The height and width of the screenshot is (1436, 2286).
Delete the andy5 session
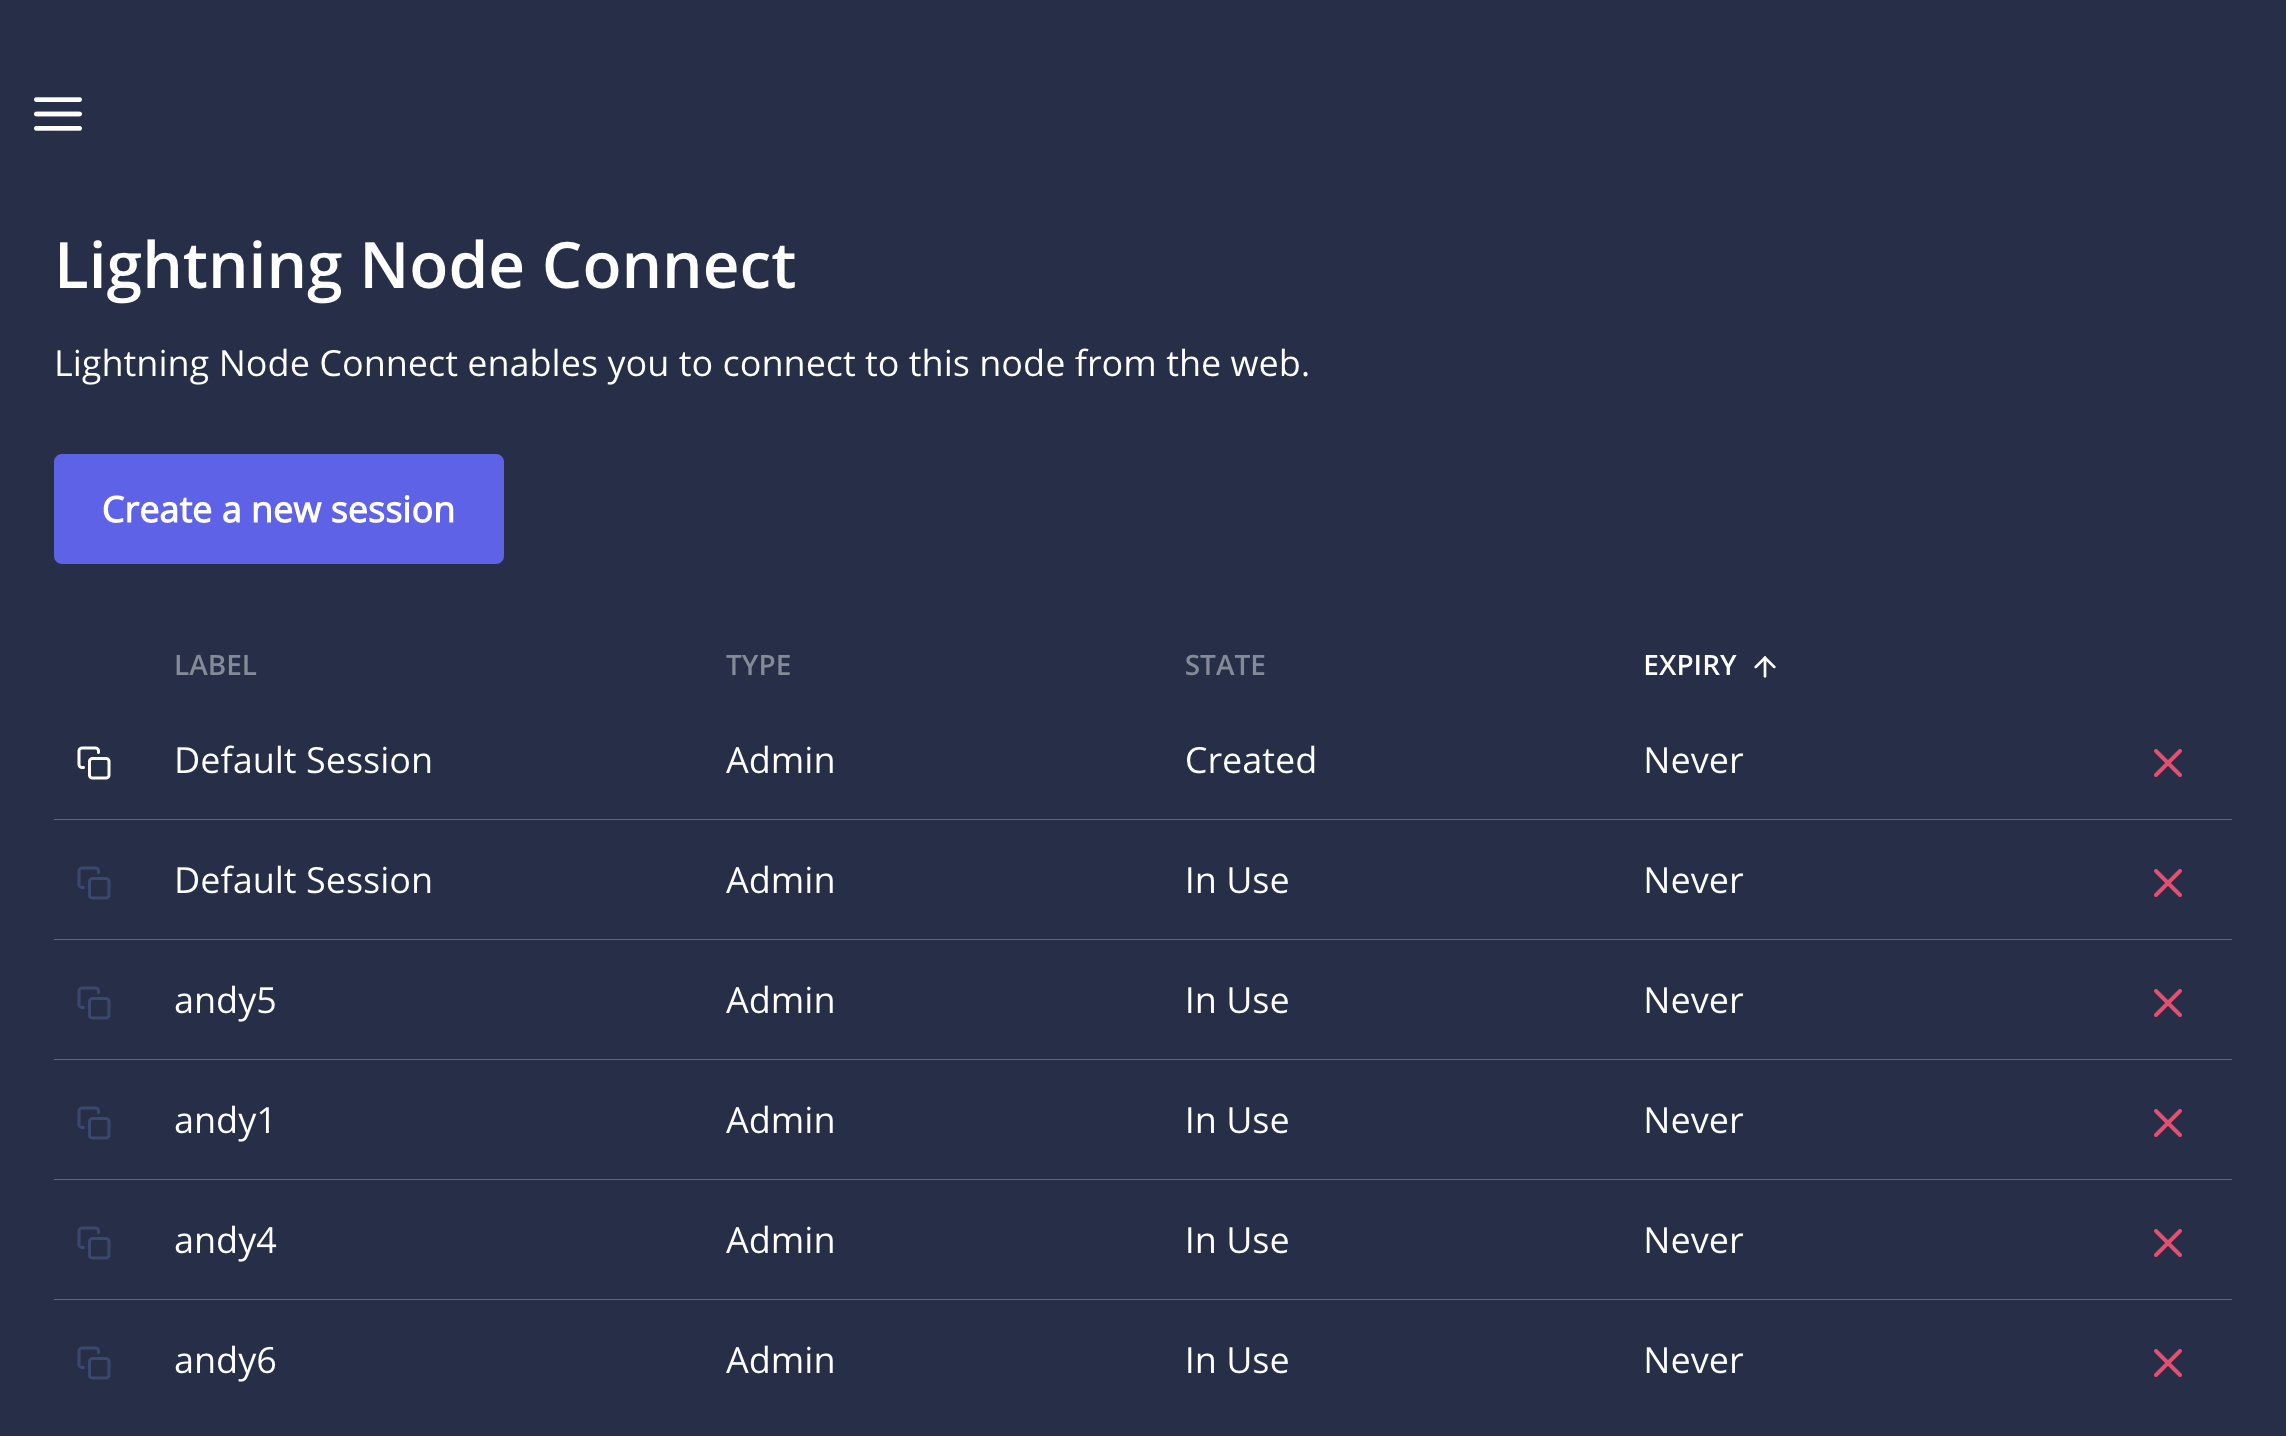click(2167, 1003)
